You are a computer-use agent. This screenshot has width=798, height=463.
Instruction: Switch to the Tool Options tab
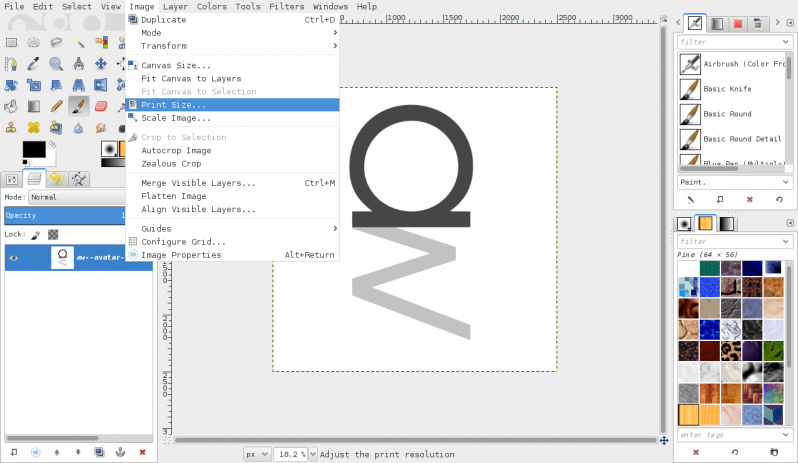(x=12, y=179)
